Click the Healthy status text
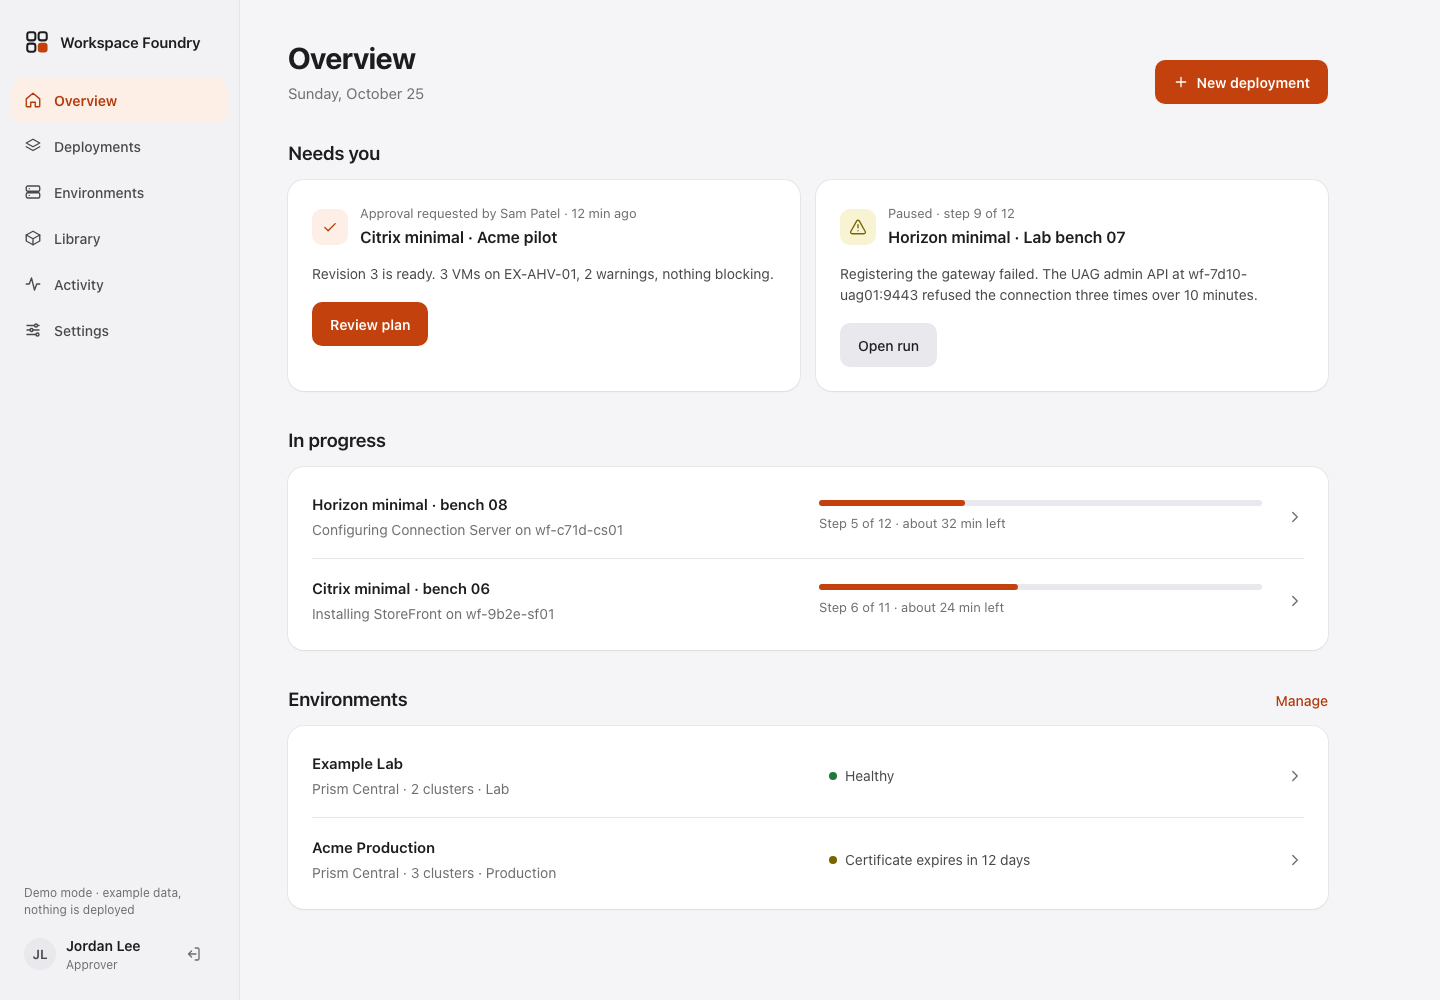Image resolution: width=1440 pixels, height=1000 pixels. click(x=869, y=776)
